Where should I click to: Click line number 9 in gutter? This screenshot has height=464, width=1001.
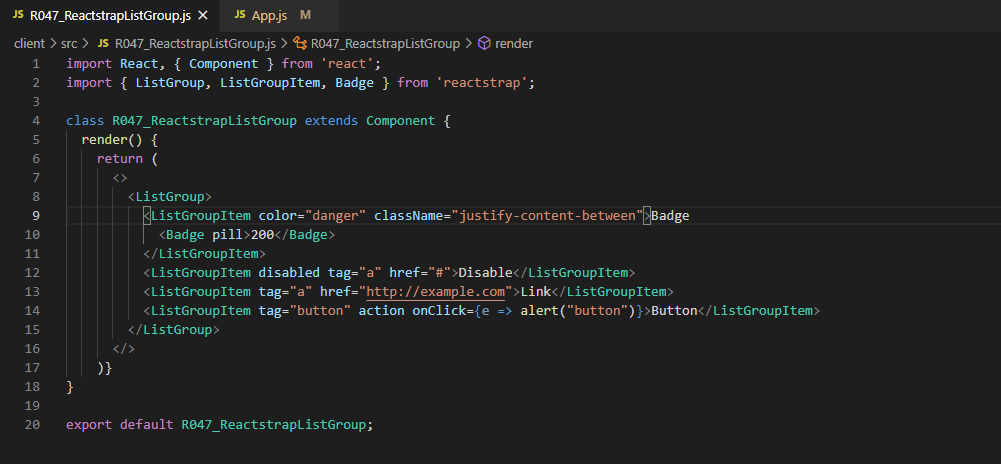coord(36,216)
